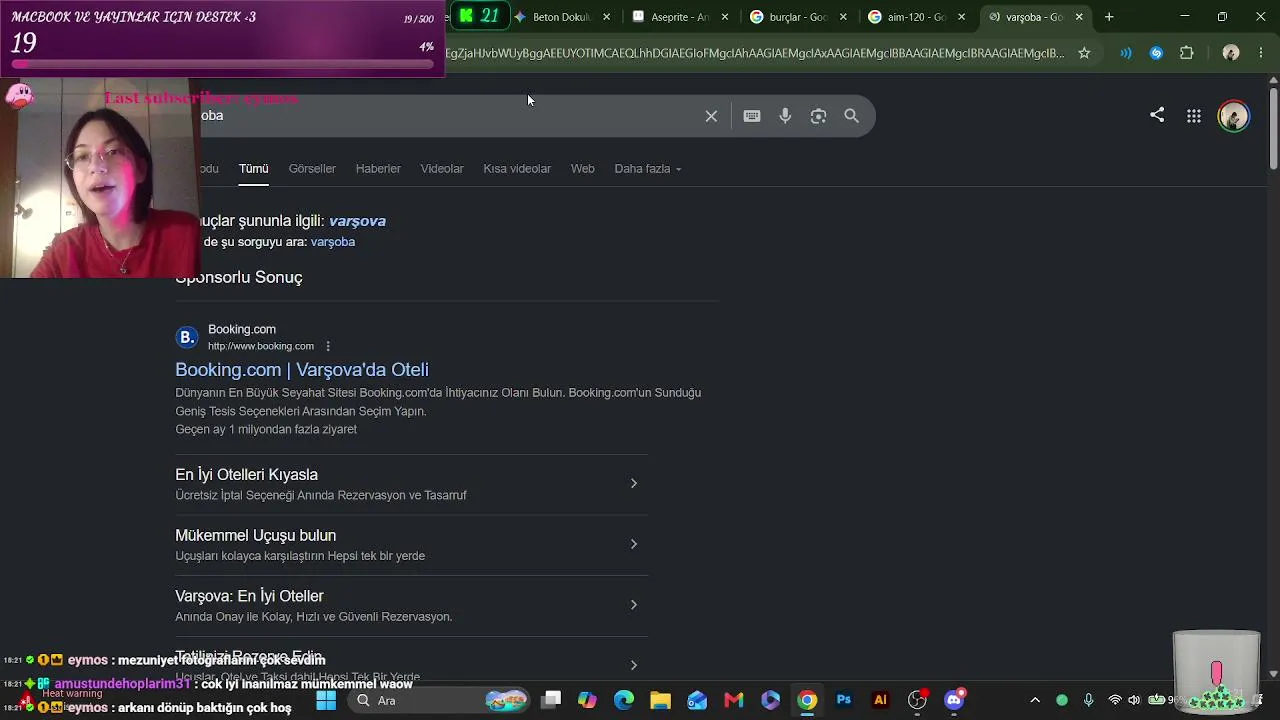Click the Google search input field
Viewport: 1280px width, 720px height.
(450, 116)
